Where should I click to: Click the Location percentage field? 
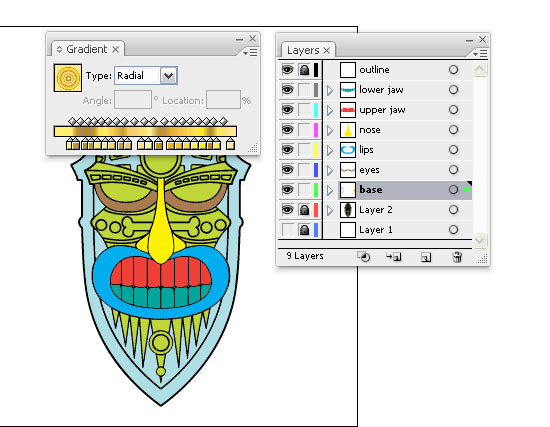223,100
